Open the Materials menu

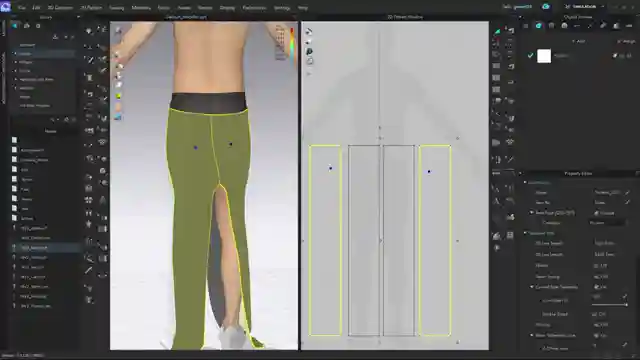click(x=141, y=7)
